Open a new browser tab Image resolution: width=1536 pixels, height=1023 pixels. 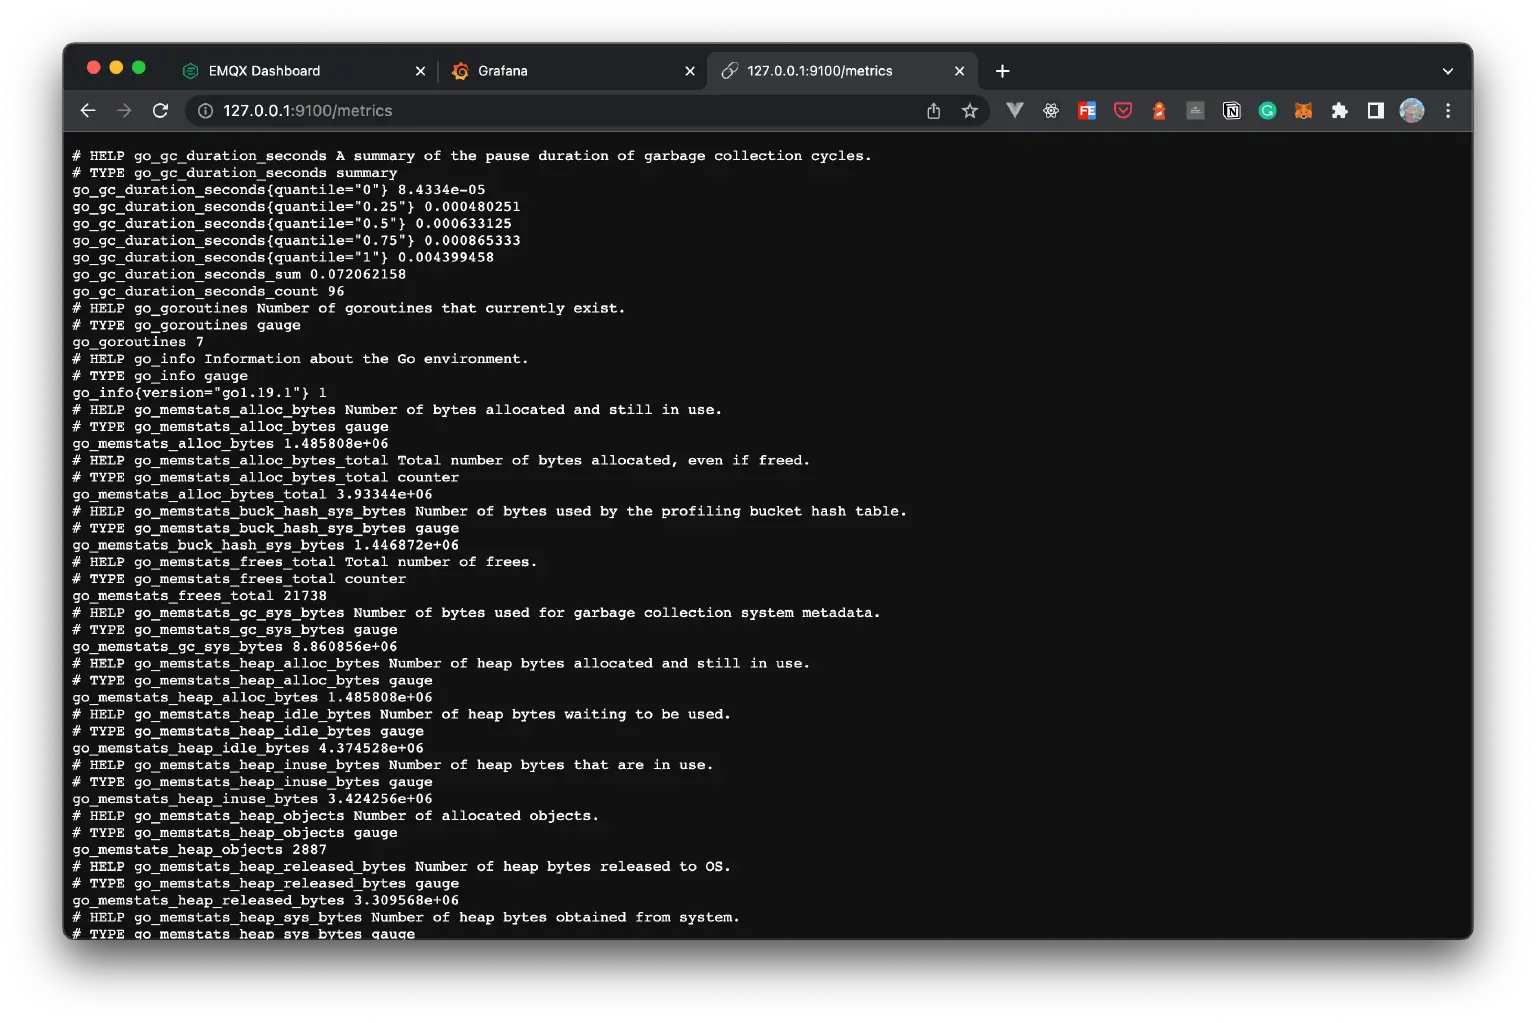pyautogui.click(x=1001, y=70)
